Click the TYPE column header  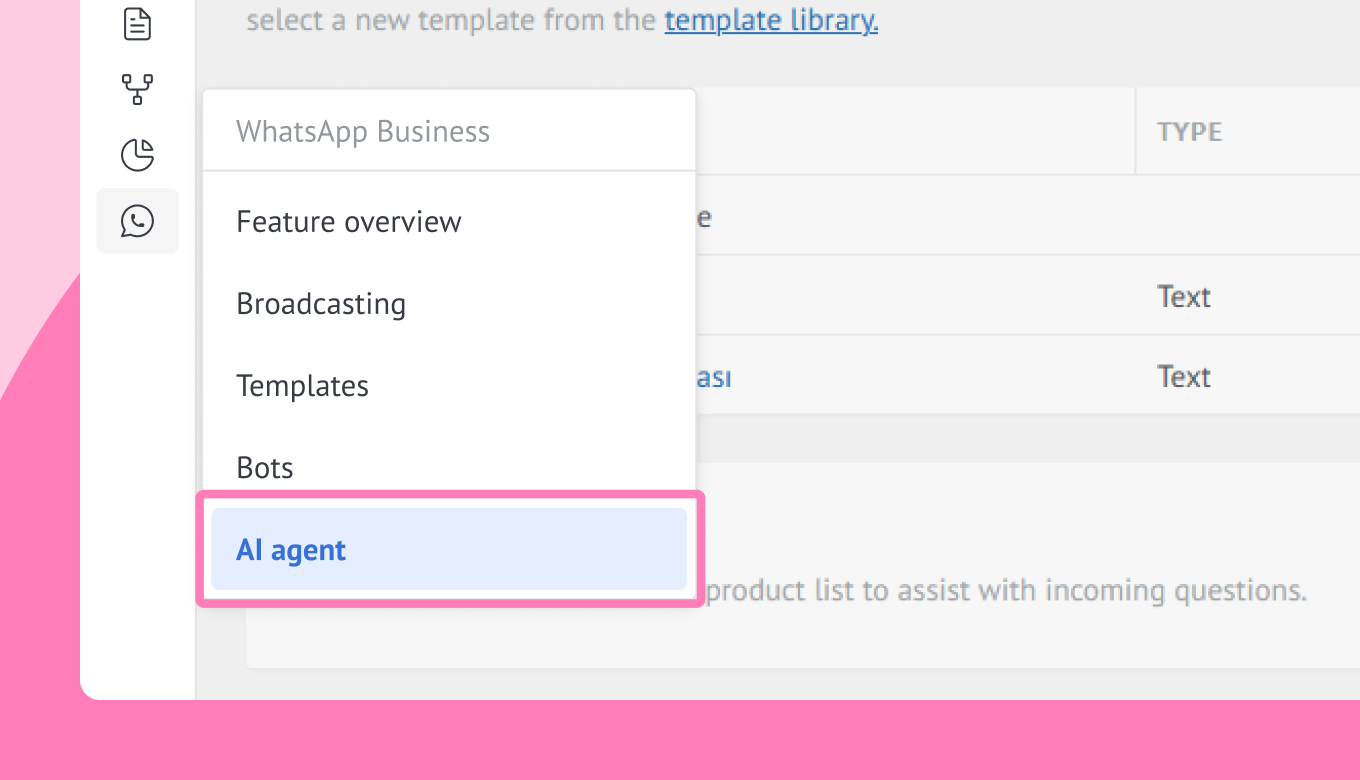pos(1189,132)
